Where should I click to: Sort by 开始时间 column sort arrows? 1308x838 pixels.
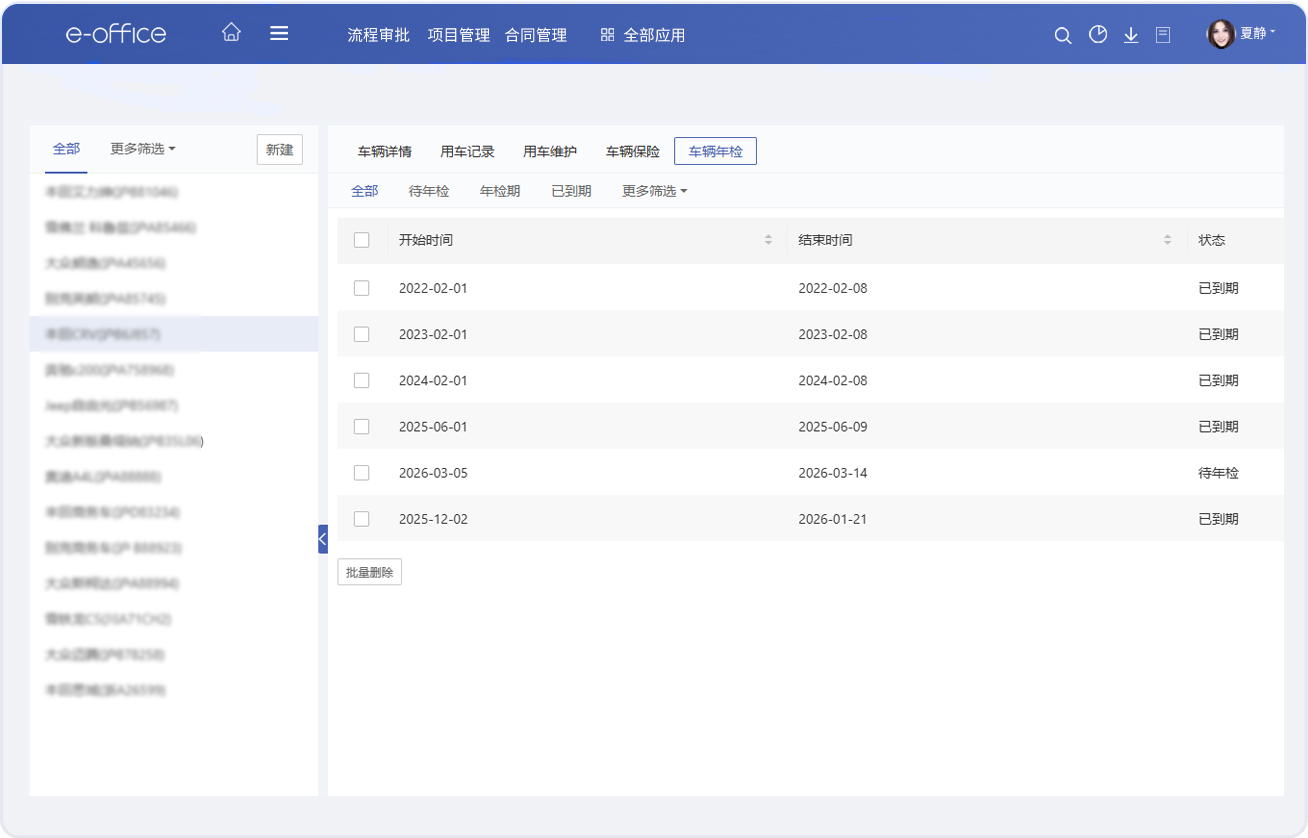[768, 240]
